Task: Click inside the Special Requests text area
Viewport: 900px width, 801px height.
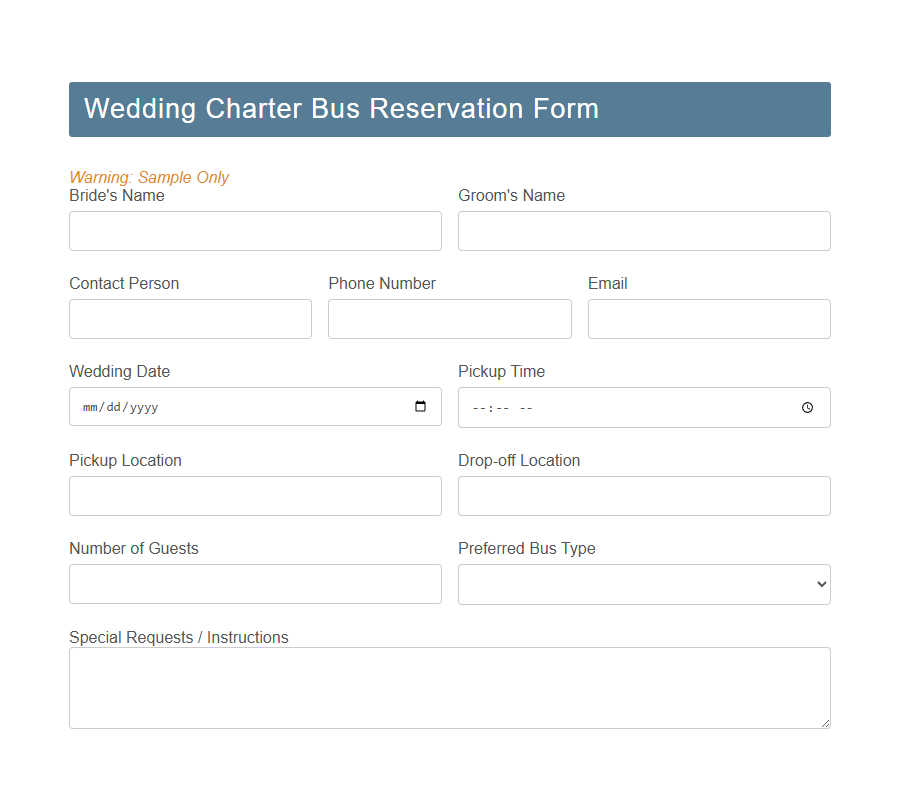Action: click(449, 688)
